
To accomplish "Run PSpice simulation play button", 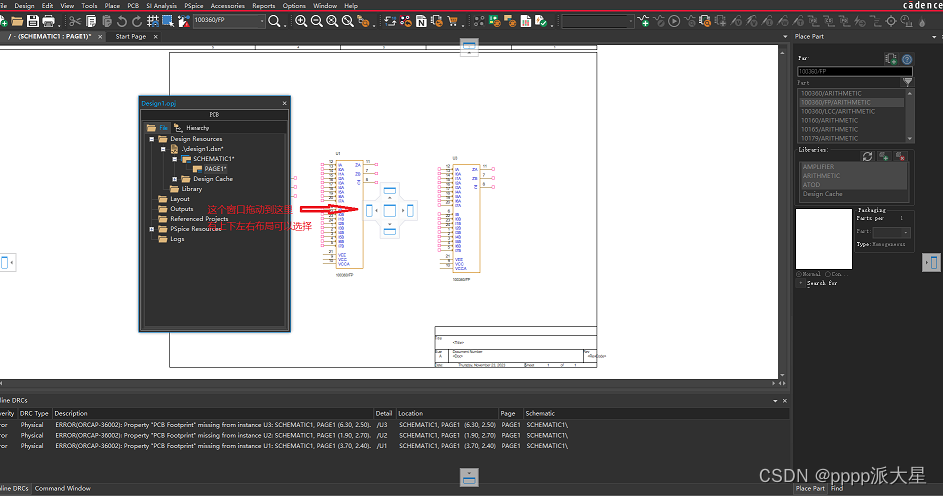I will (674, 22).
